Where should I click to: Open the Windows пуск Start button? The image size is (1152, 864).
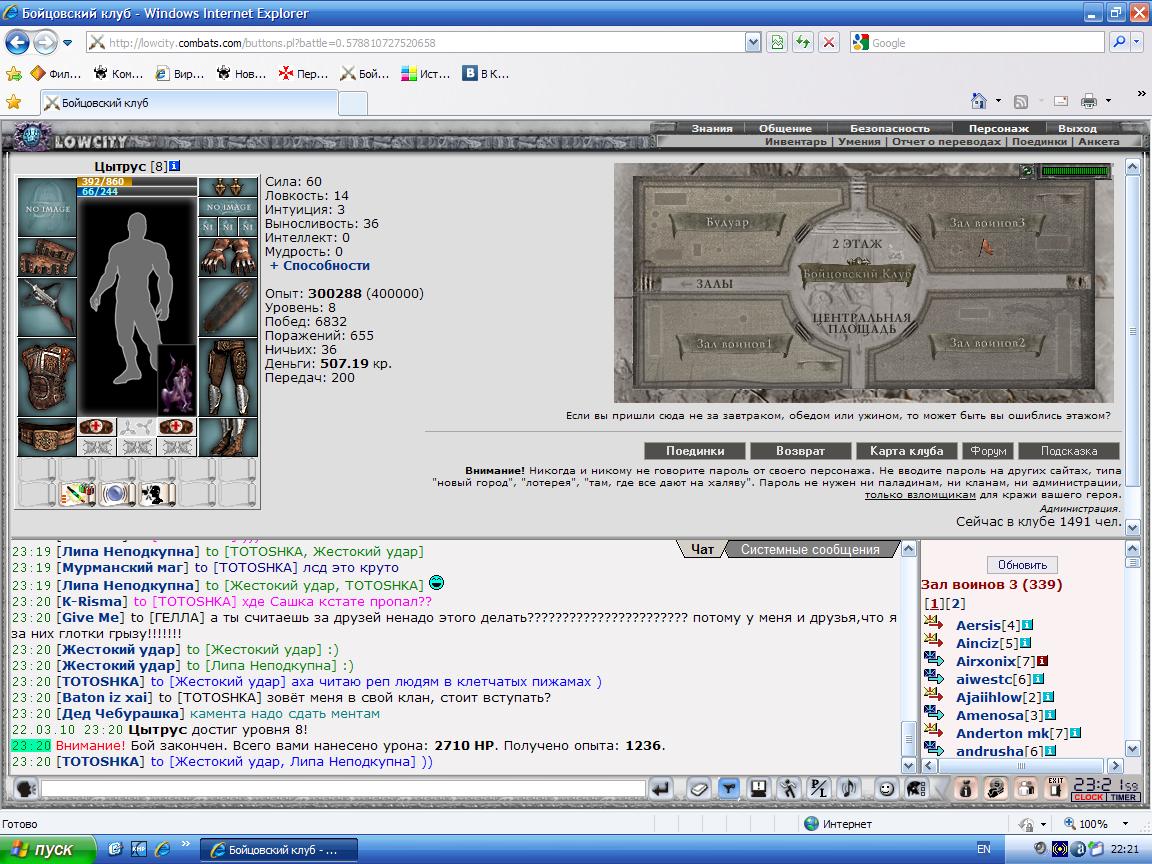tap(48, 849)
